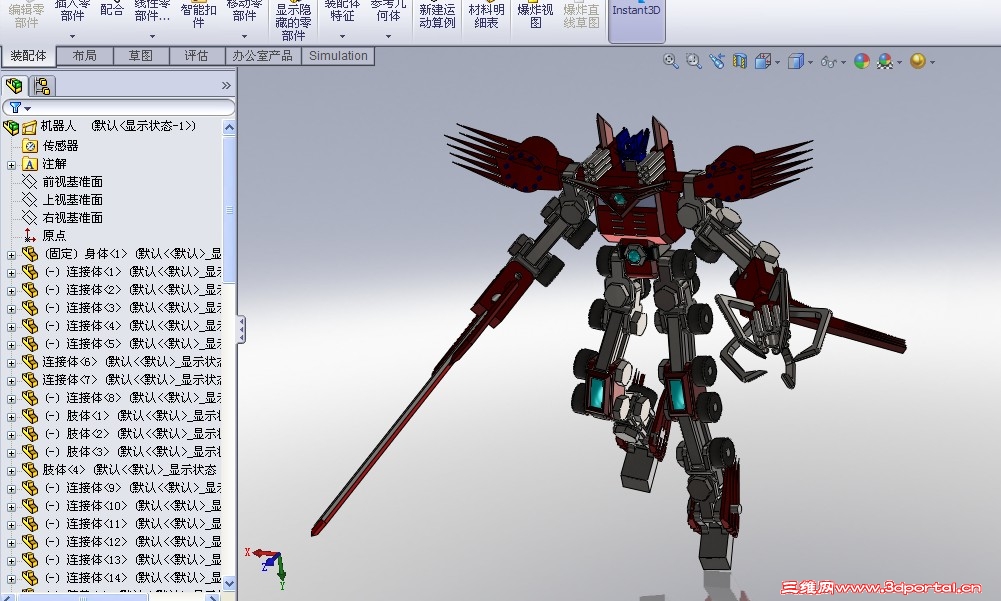Click the part icon for 身体<1>
1001x601 pixels.
29,254
